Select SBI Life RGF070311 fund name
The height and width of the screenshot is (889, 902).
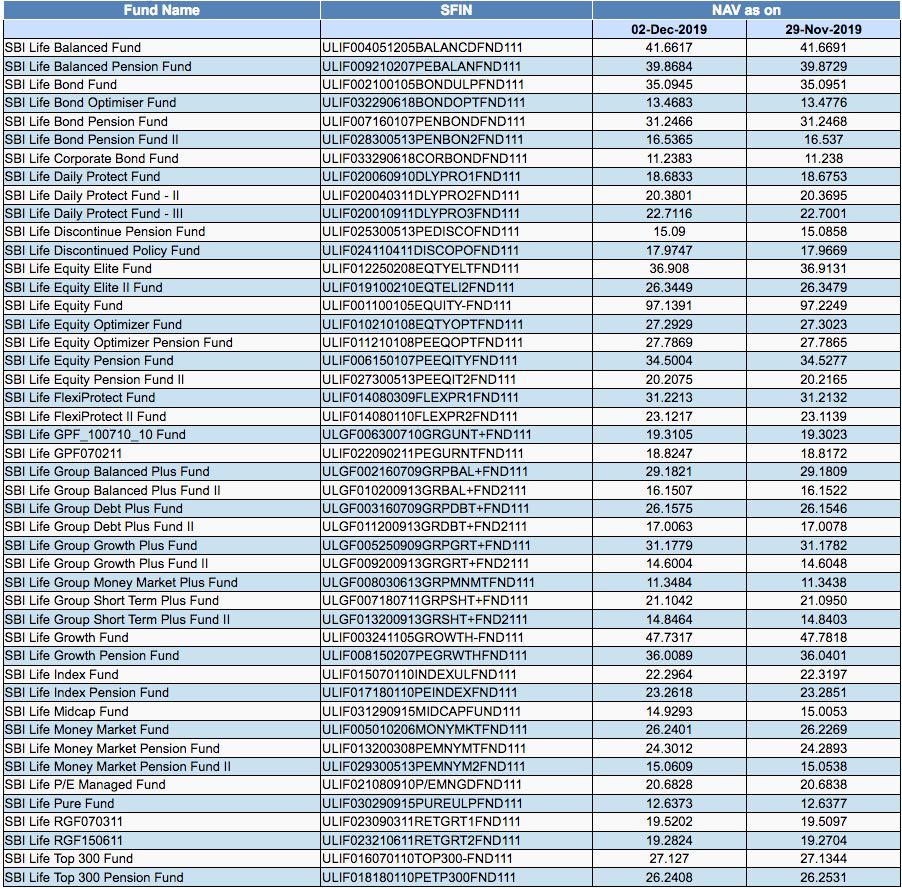tap(64, 822)
